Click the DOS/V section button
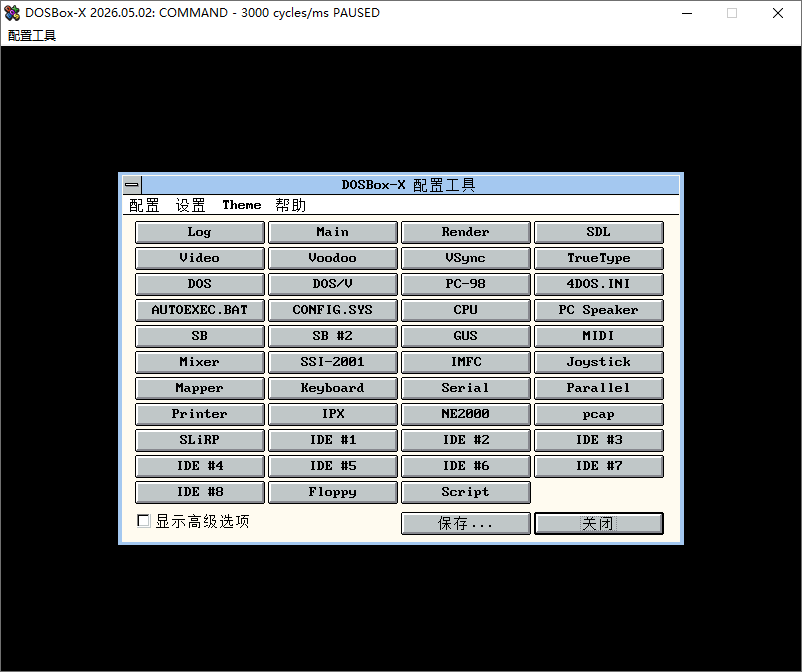This screenshot has height=672, width=802. (x=333, y=284)
